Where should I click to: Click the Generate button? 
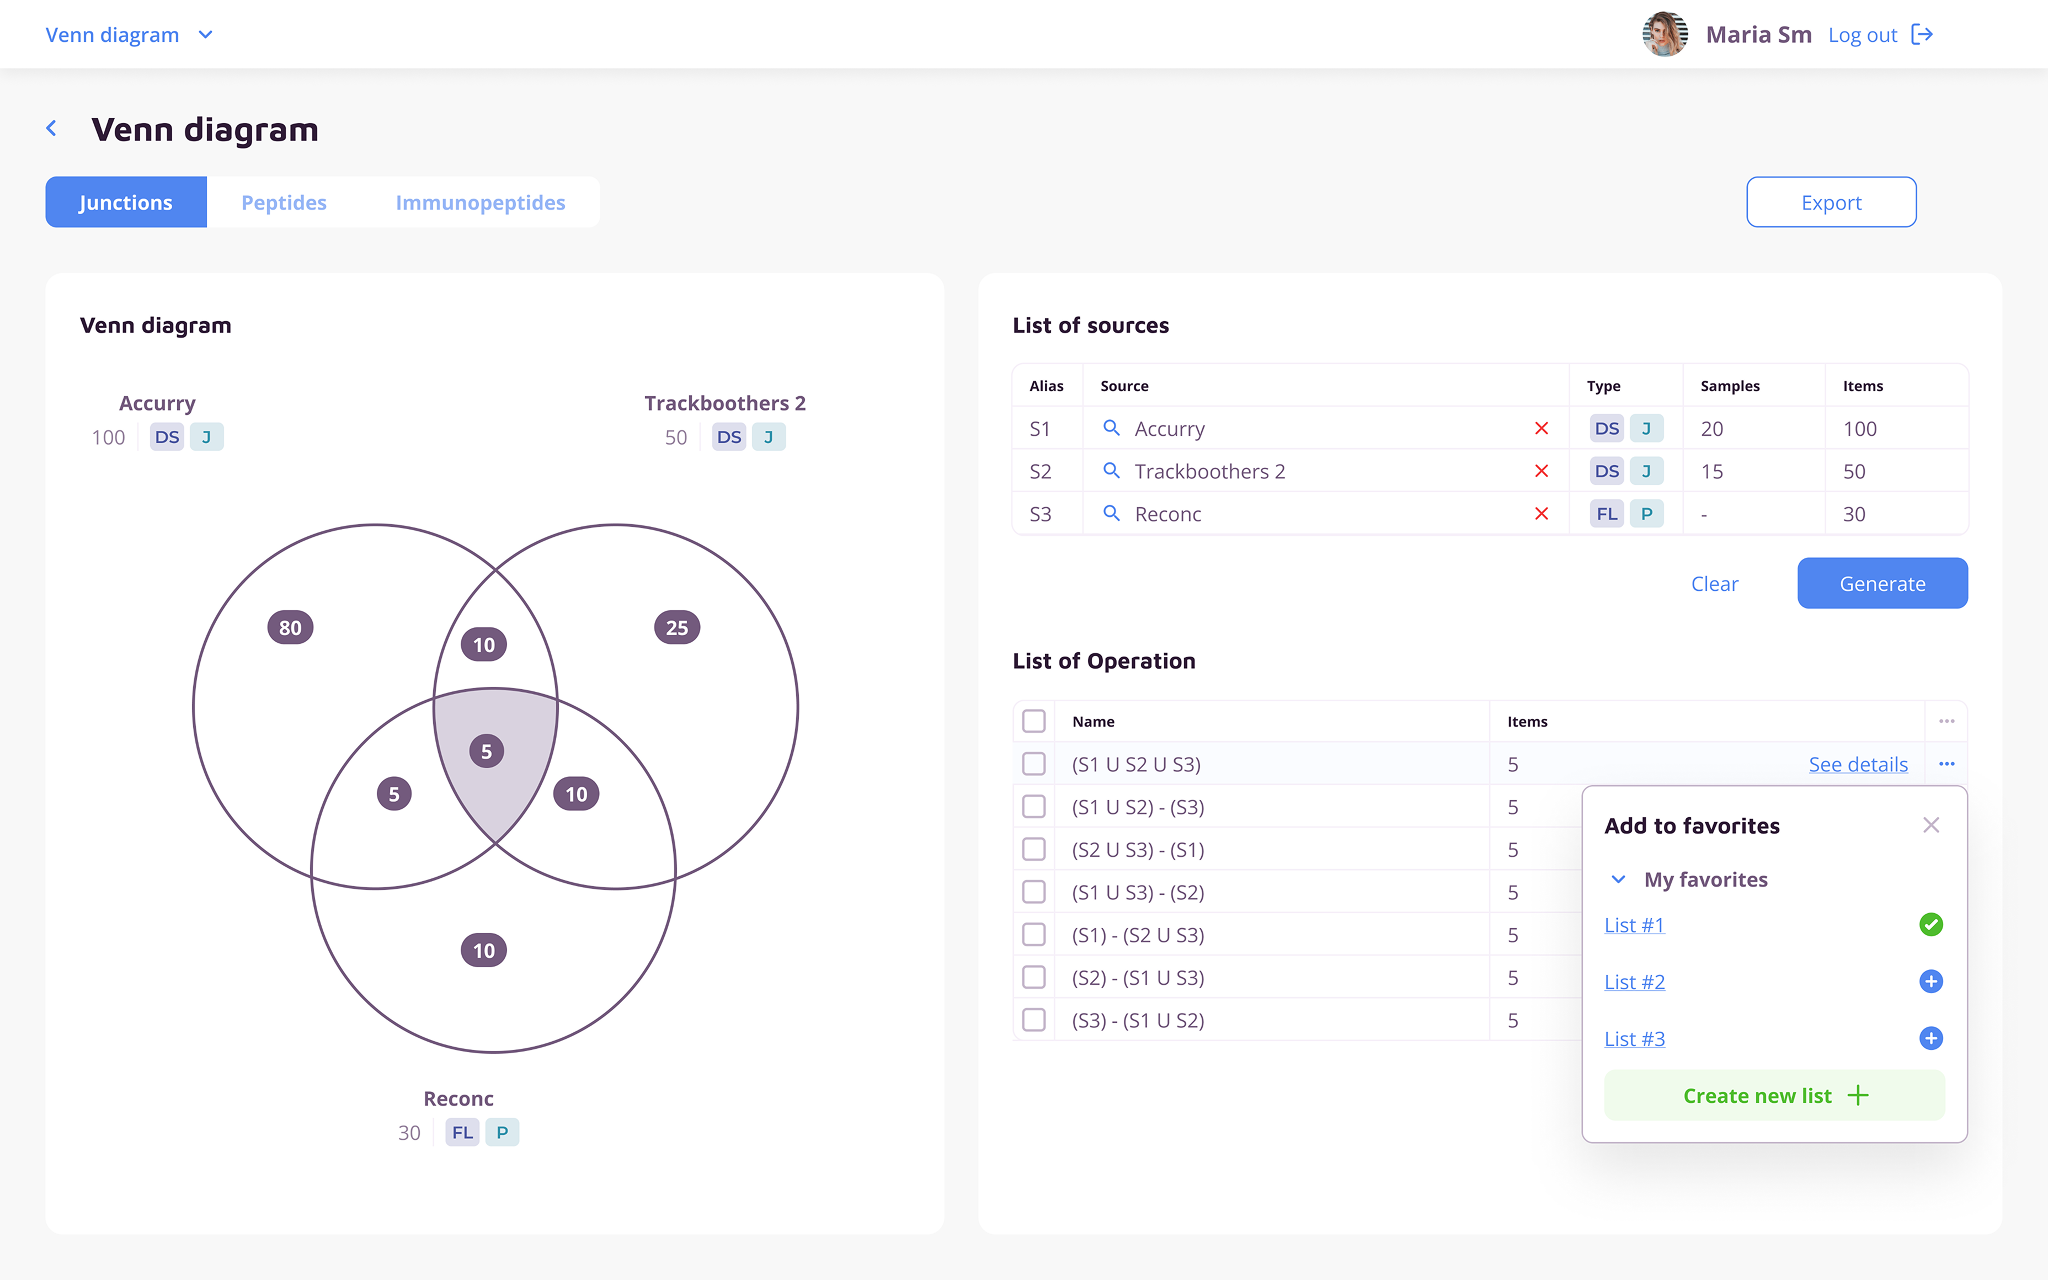coord(1881,584)
